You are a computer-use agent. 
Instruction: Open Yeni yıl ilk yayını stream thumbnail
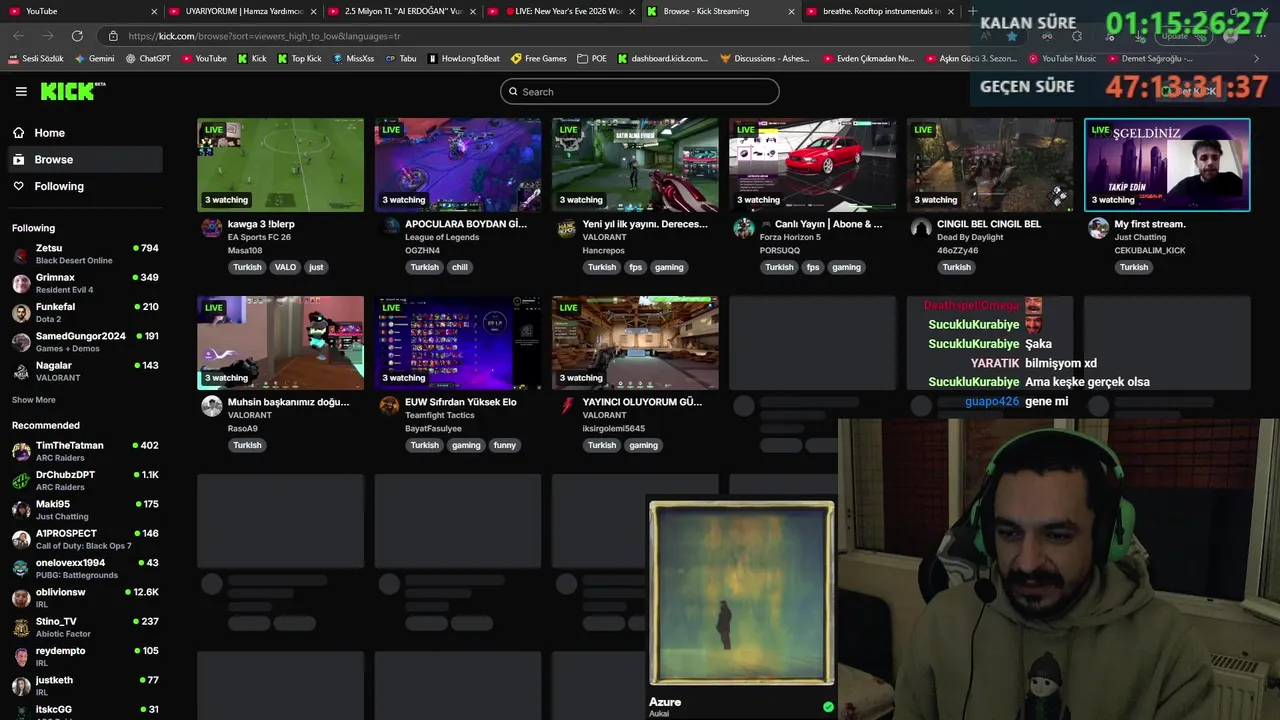pyautogui.click(x=635, y=165)
